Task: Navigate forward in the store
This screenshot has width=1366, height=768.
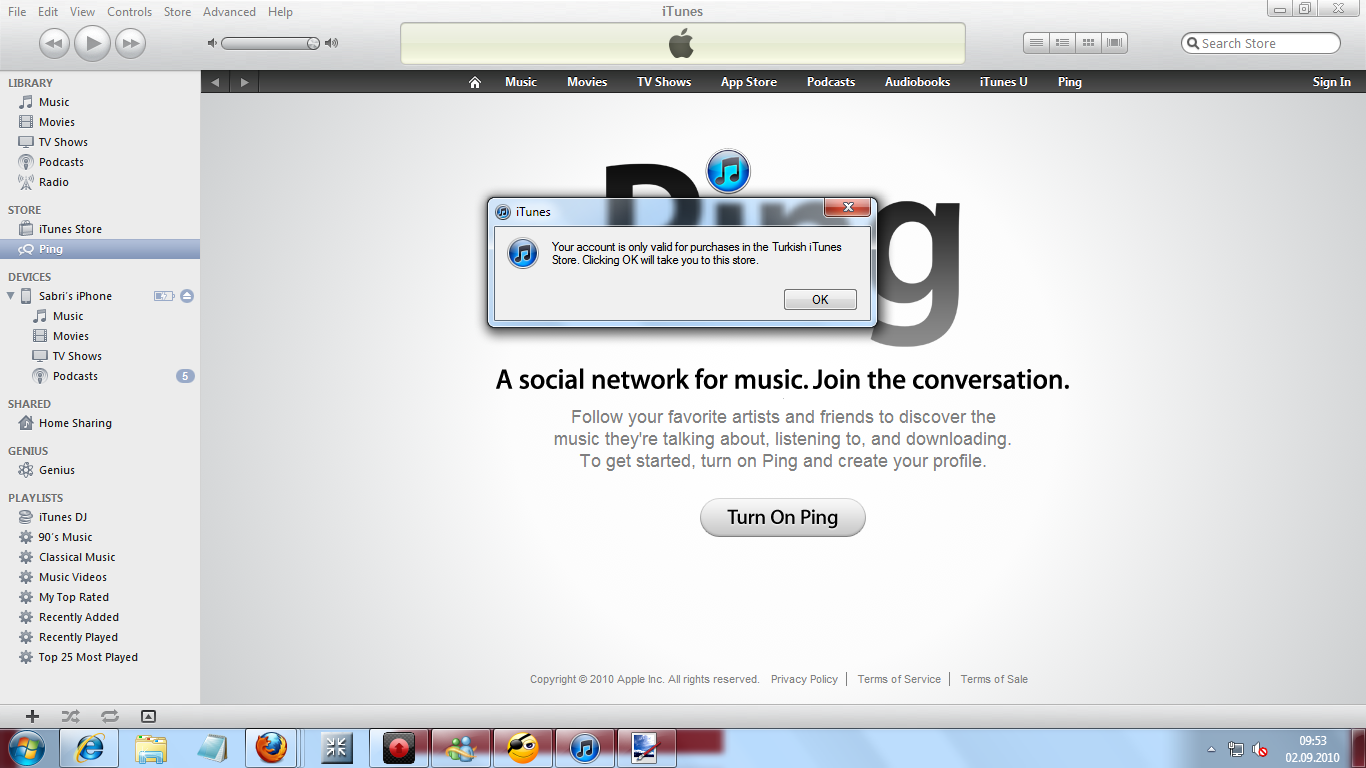Action: (244, 82)
